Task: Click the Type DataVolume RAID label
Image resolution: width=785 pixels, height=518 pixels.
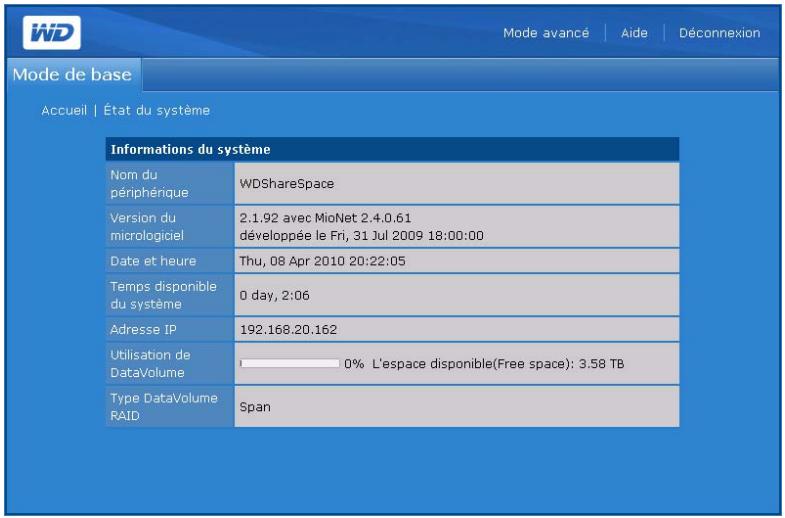Action: point(164,407)
